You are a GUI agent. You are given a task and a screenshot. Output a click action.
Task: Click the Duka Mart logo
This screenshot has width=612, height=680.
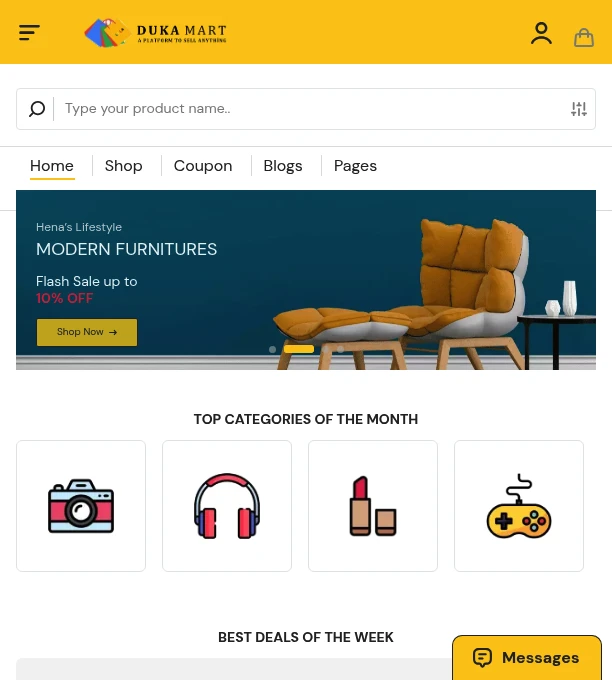(x=155, y=33)
